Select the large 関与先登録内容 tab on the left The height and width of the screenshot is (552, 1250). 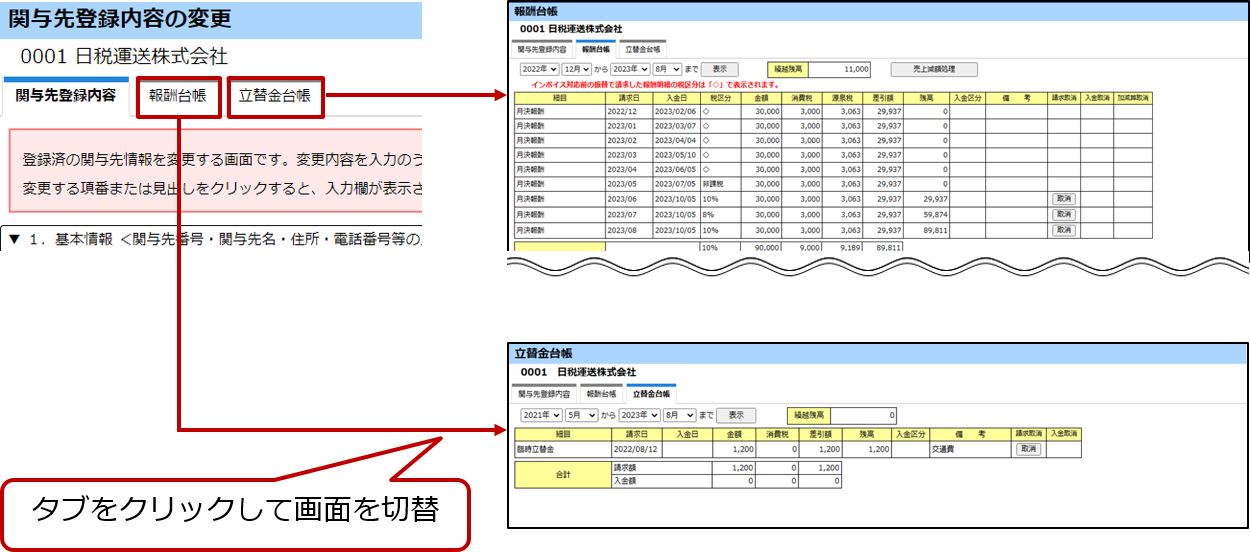pyautogui.click(x=66, y=96)
